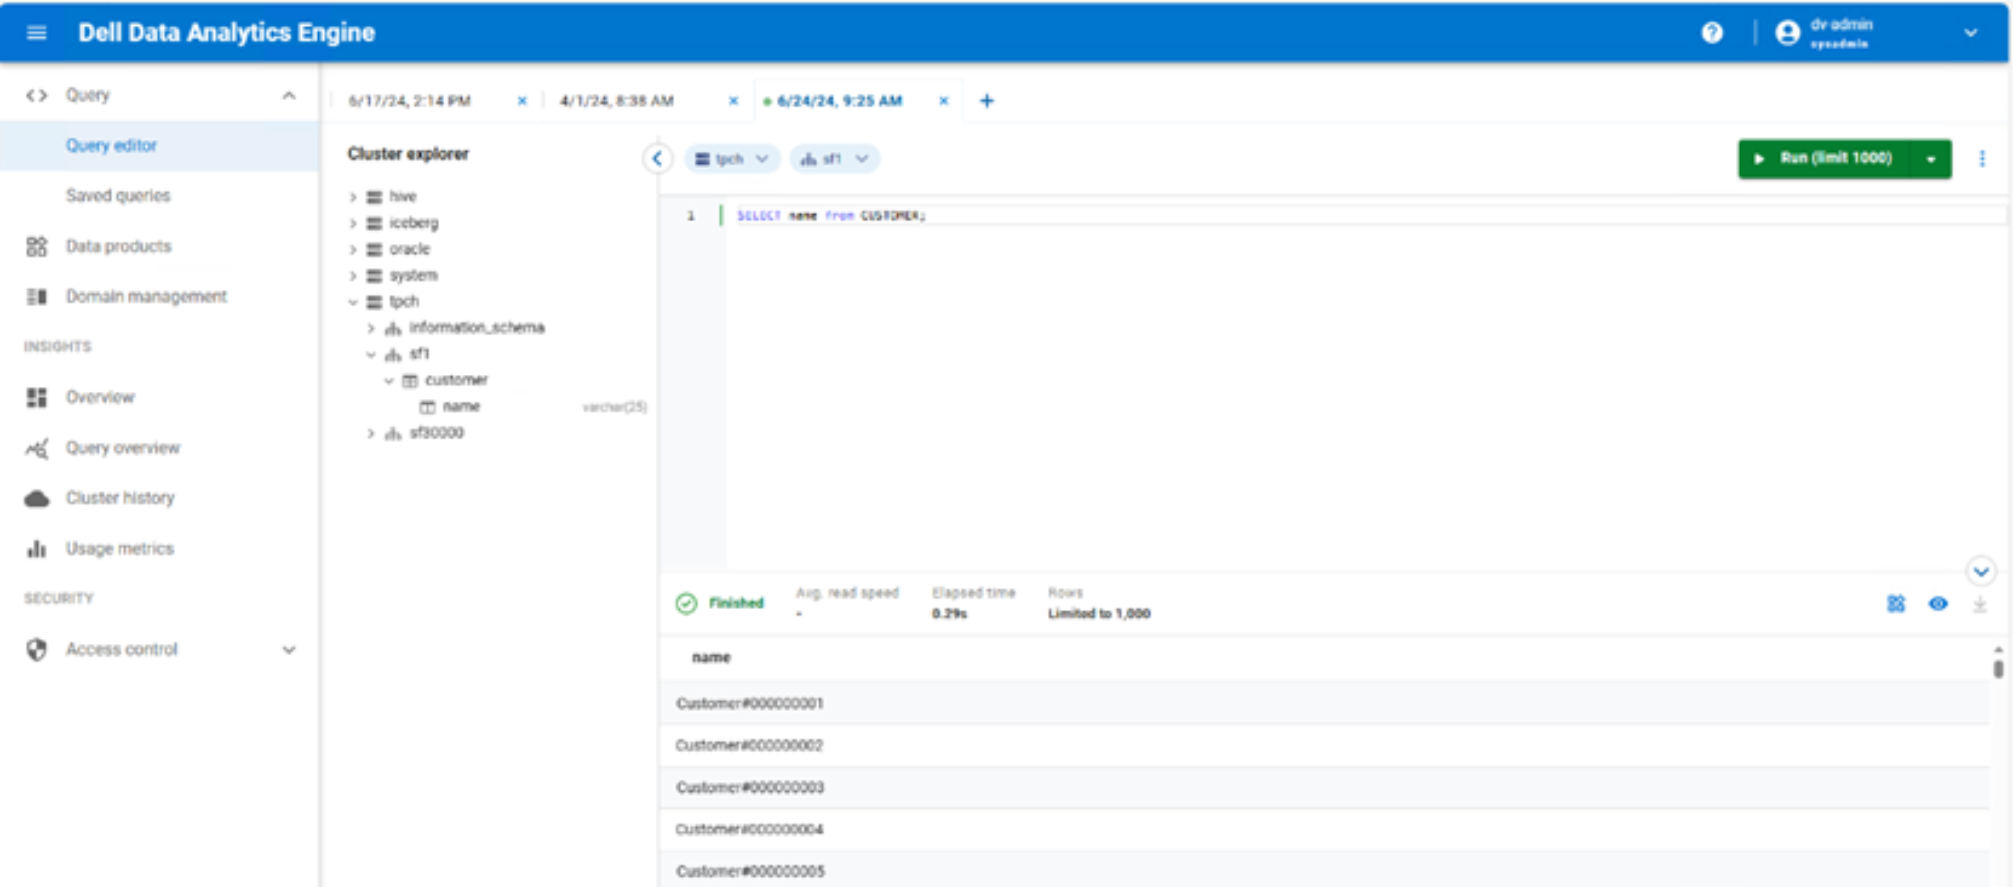The width and height of the screenshot is (2014, 887).
Task: Create data product from results icon
Action: click(x=1896, y=604)
